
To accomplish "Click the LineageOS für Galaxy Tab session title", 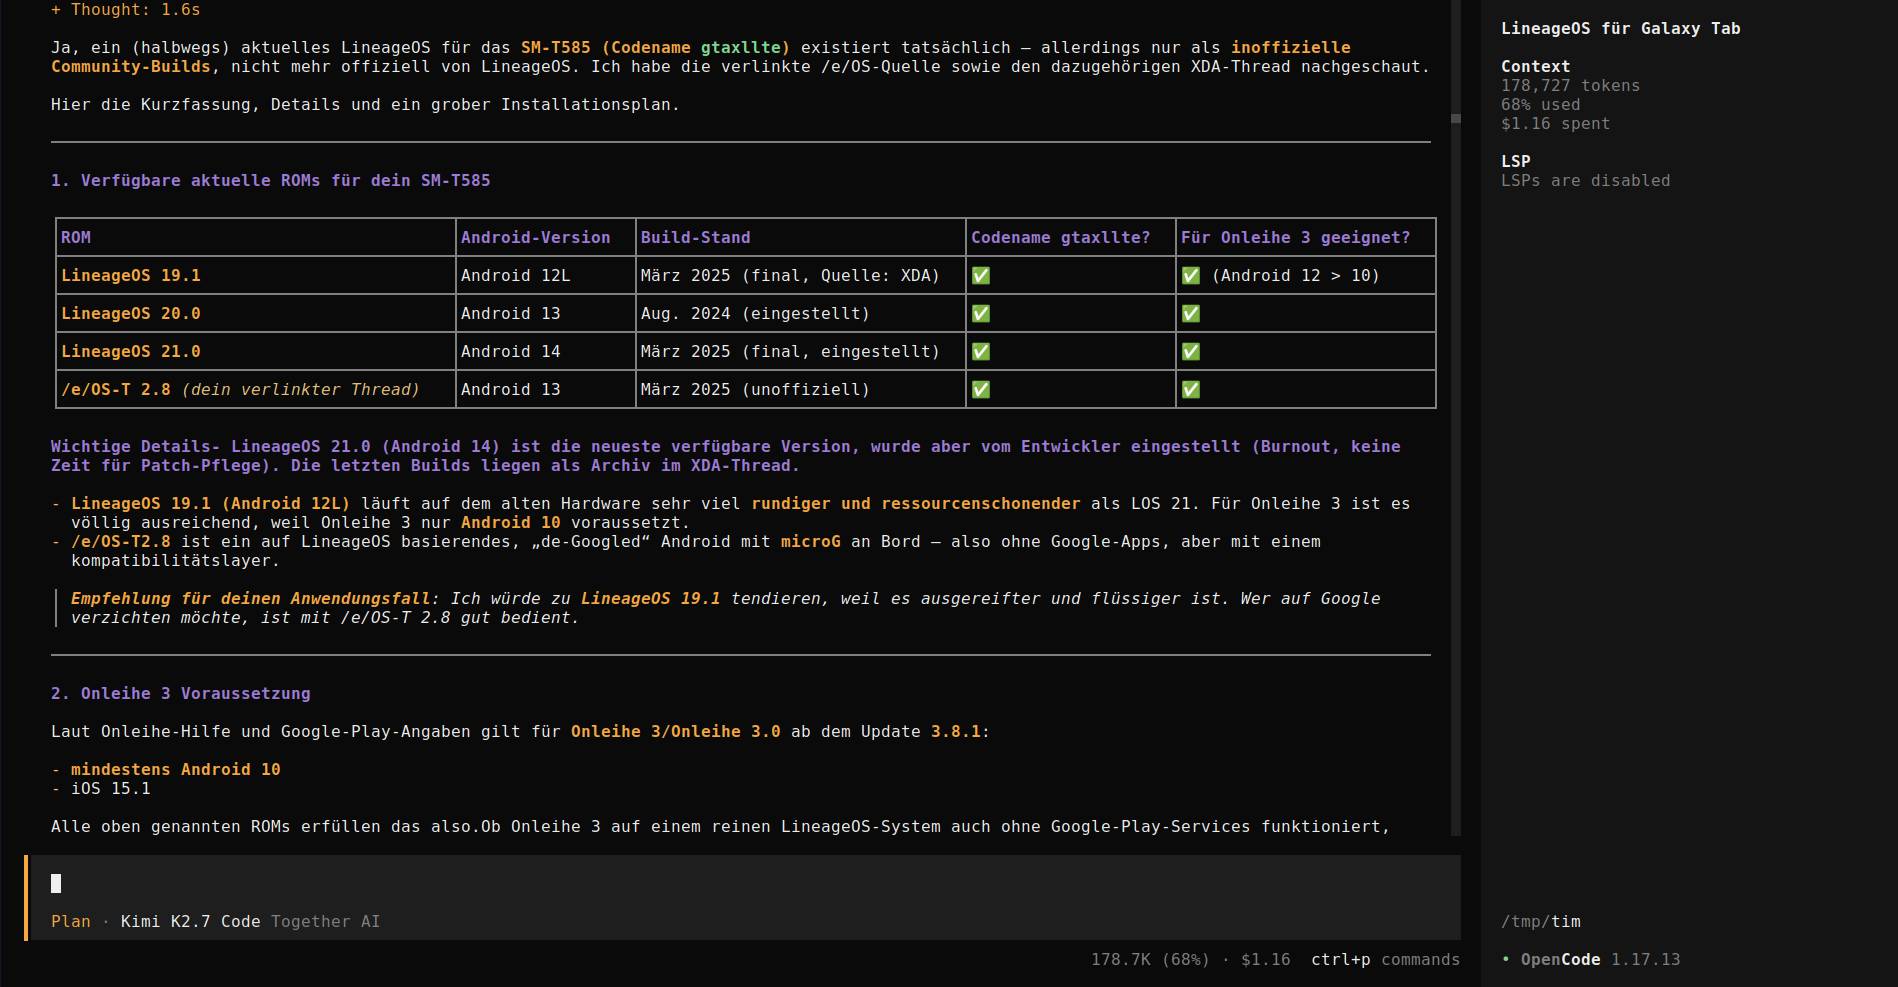I will coord(1620,29).
